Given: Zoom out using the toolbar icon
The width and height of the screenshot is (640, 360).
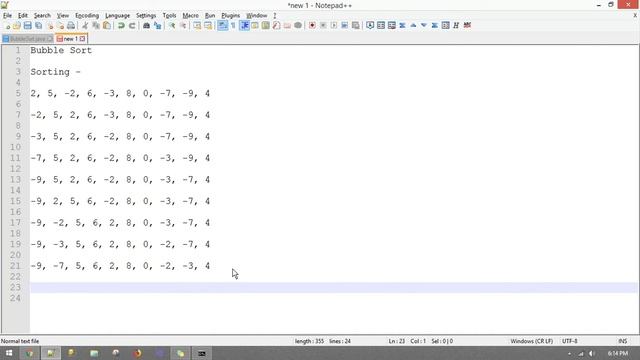Looking at the screenshot, I should [183, 26].
